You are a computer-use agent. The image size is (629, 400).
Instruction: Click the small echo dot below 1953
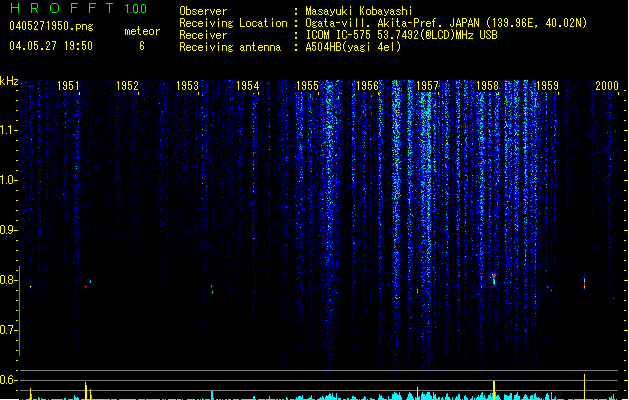pyautogui.click(x=212, y=289)
